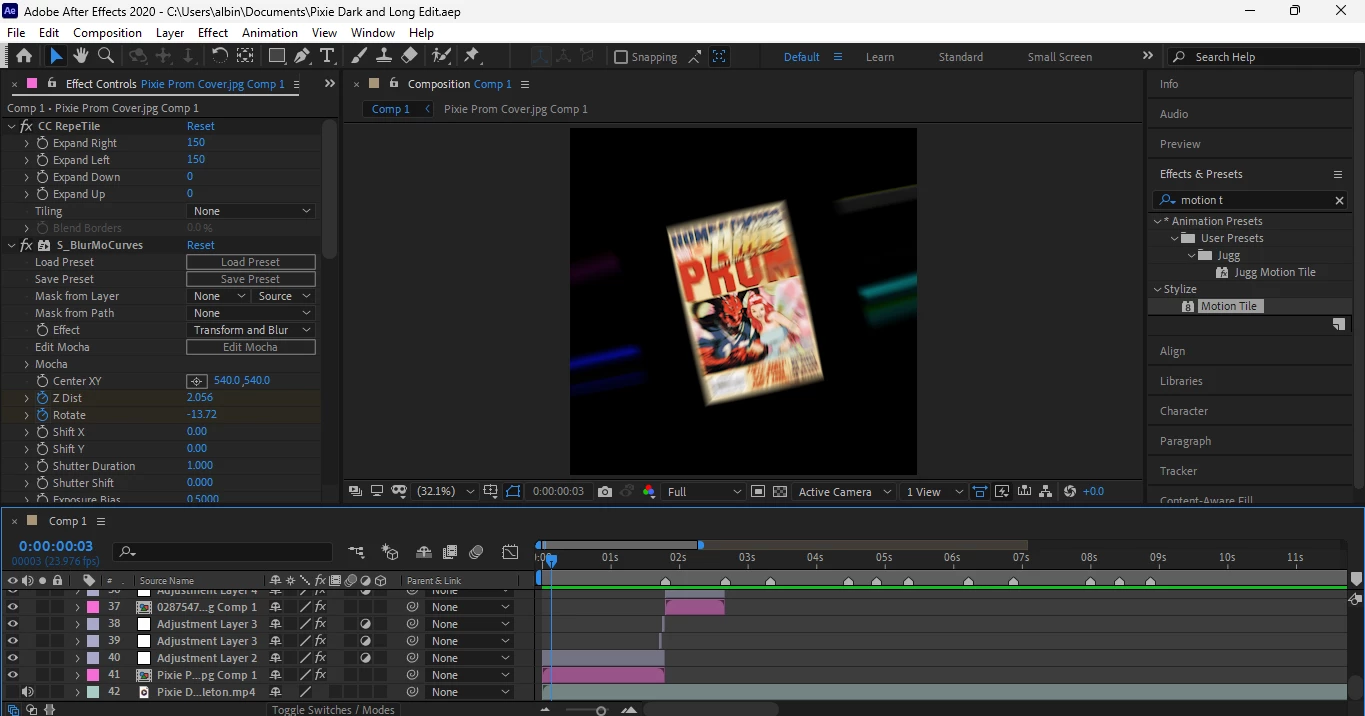The height and width of the screenshot is (716, 1365).
Task: Mute audio of layer 42 mp4
Action: point(27,692)
